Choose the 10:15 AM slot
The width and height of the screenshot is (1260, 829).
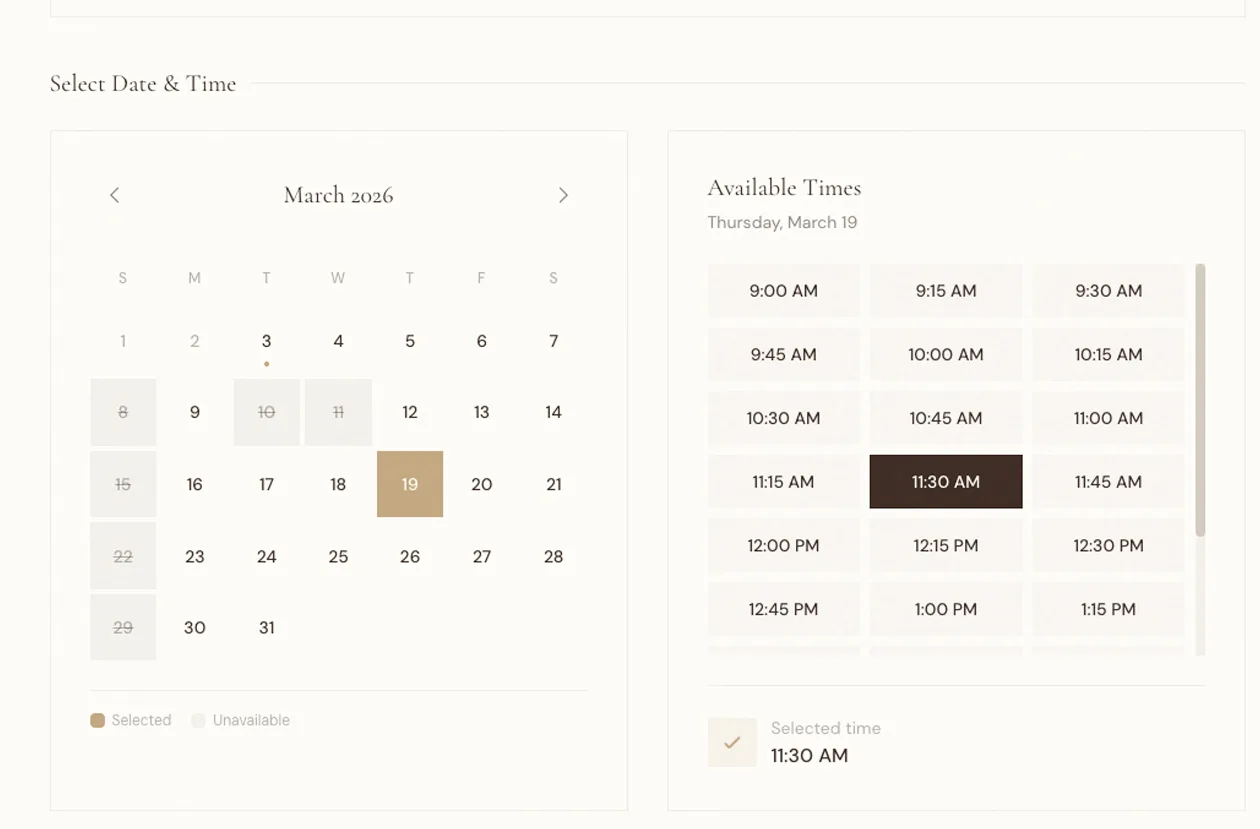click(x=1108, y=355)
